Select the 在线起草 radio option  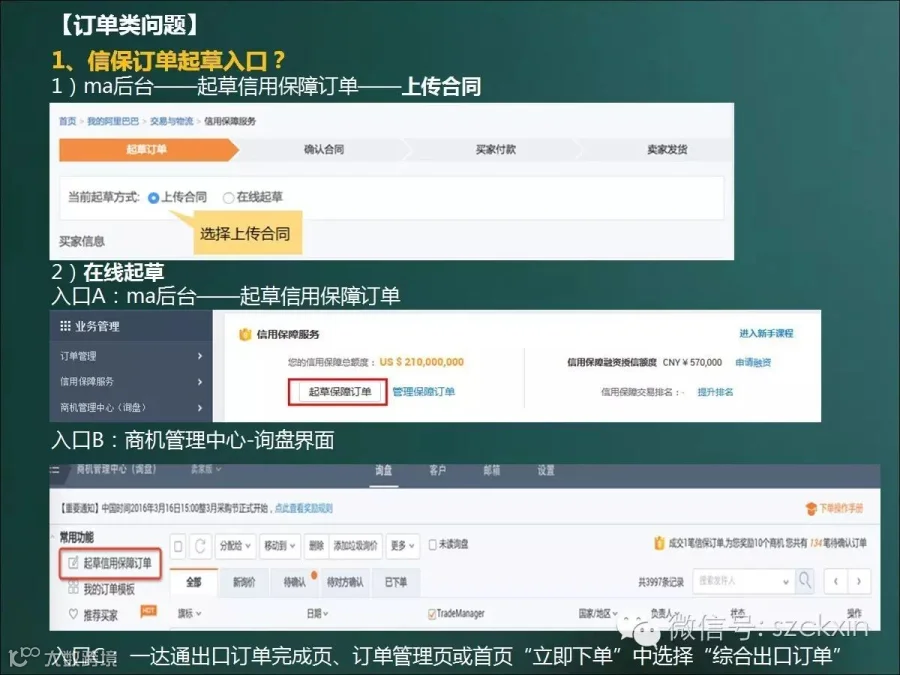(x=228, y=198)
